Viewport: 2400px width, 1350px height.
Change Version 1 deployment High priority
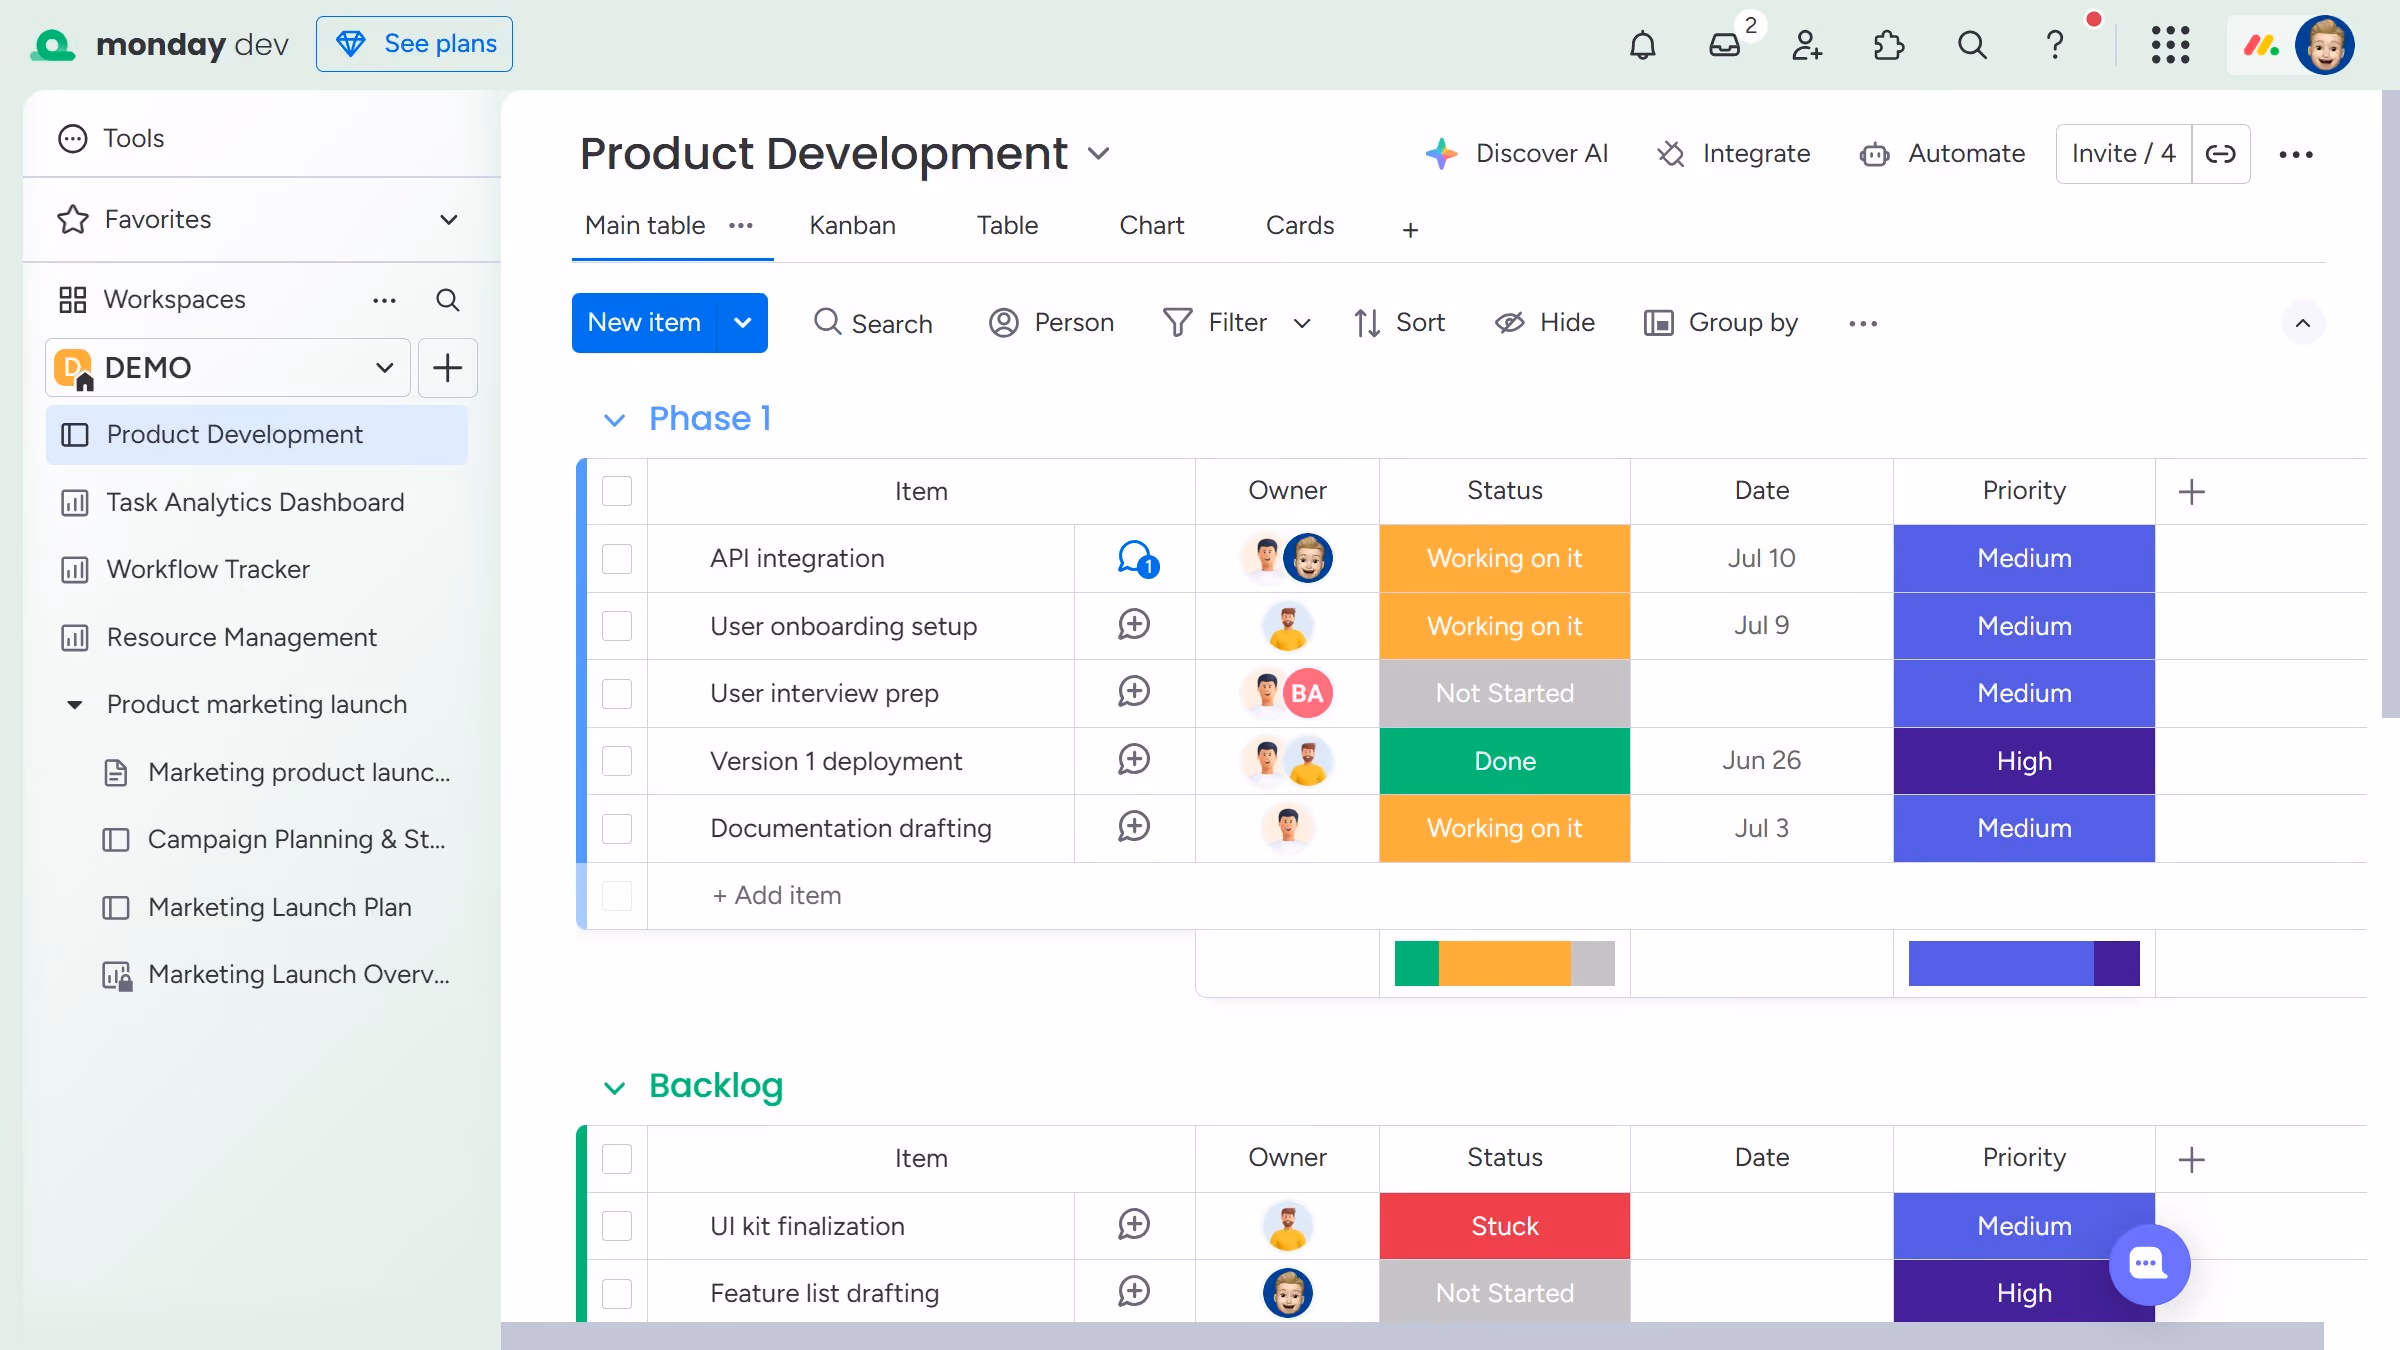(2024, 761)
